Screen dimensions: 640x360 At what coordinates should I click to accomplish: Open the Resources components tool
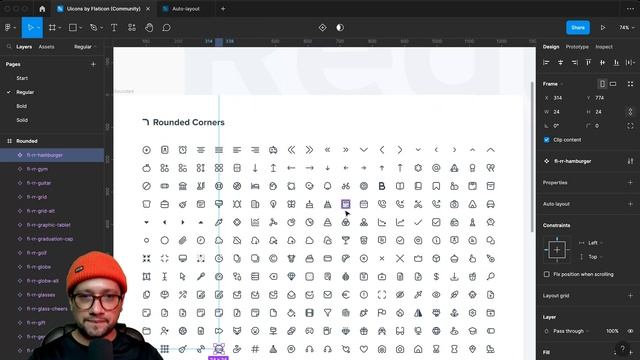(131, 28)
